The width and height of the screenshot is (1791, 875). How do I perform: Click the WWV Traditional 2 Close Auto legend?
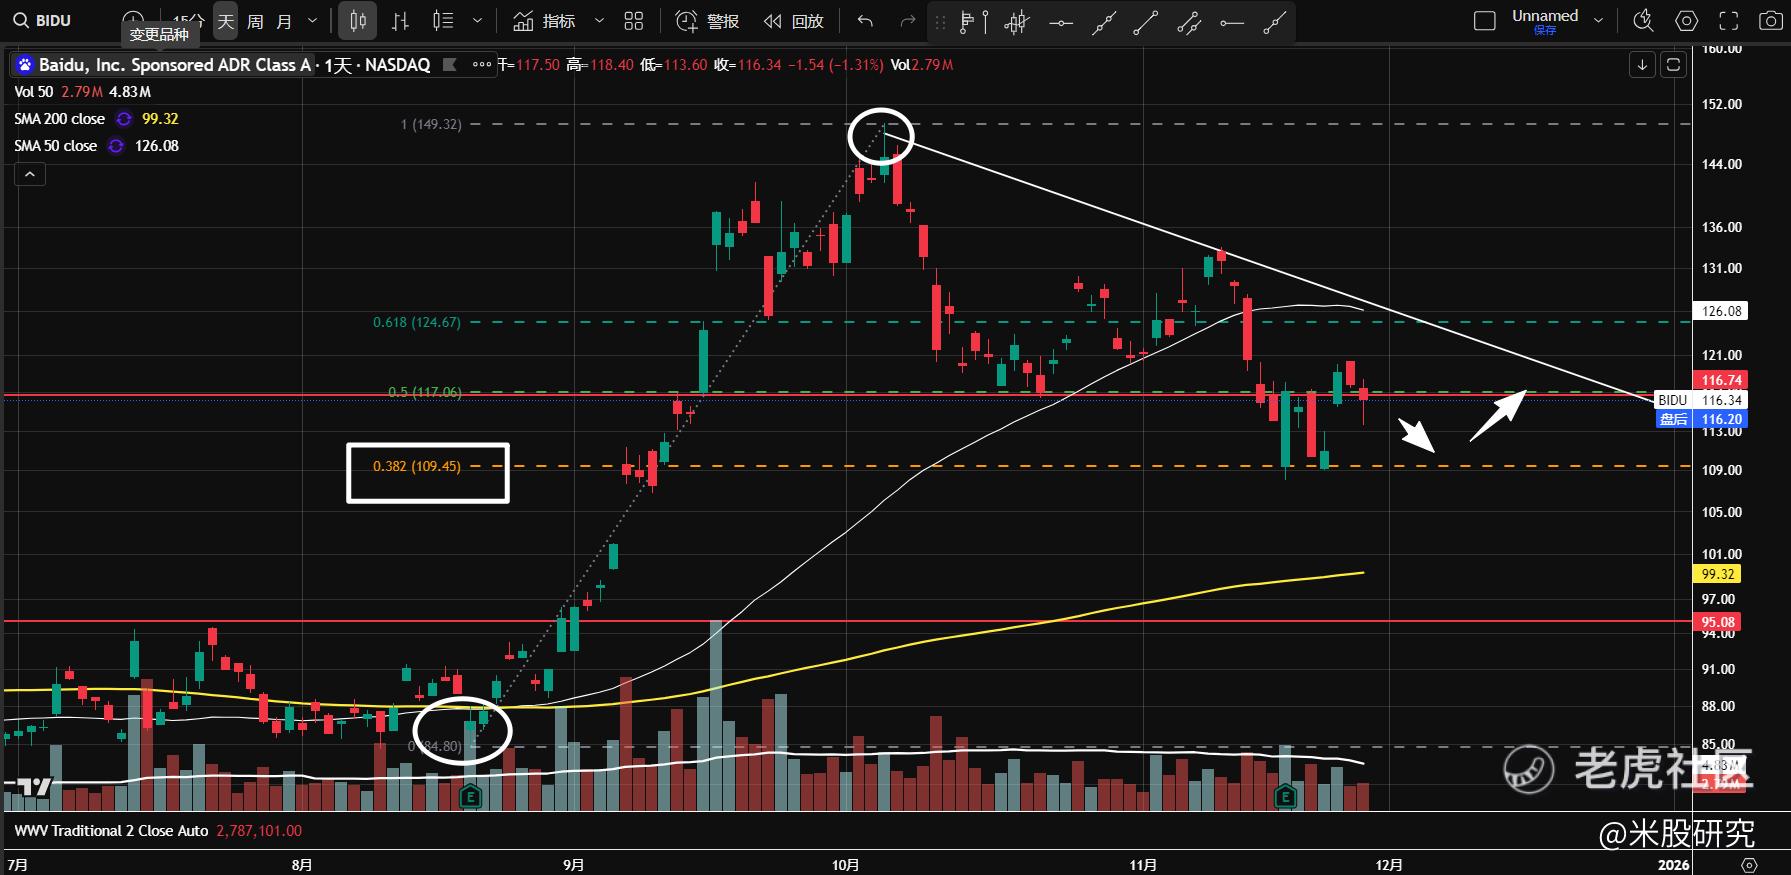coord(111,831)
